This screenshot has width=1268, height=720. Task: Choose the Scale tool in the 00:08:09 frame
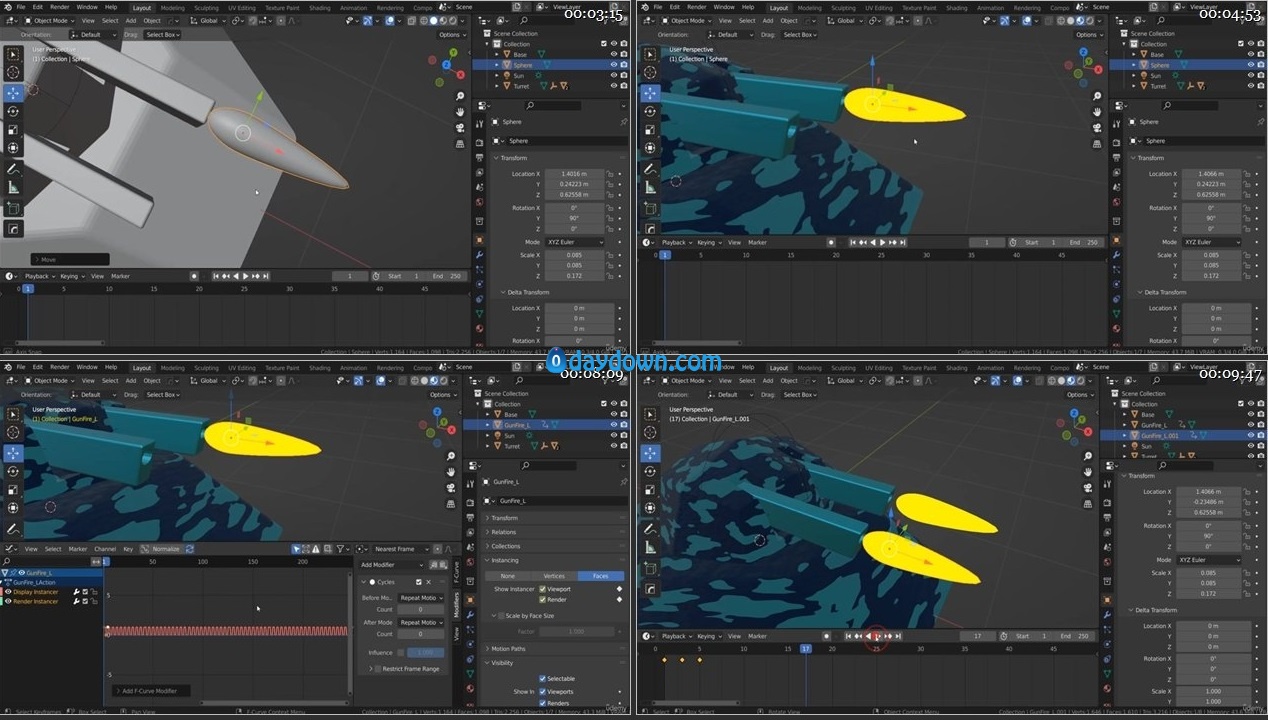point(13,490)
